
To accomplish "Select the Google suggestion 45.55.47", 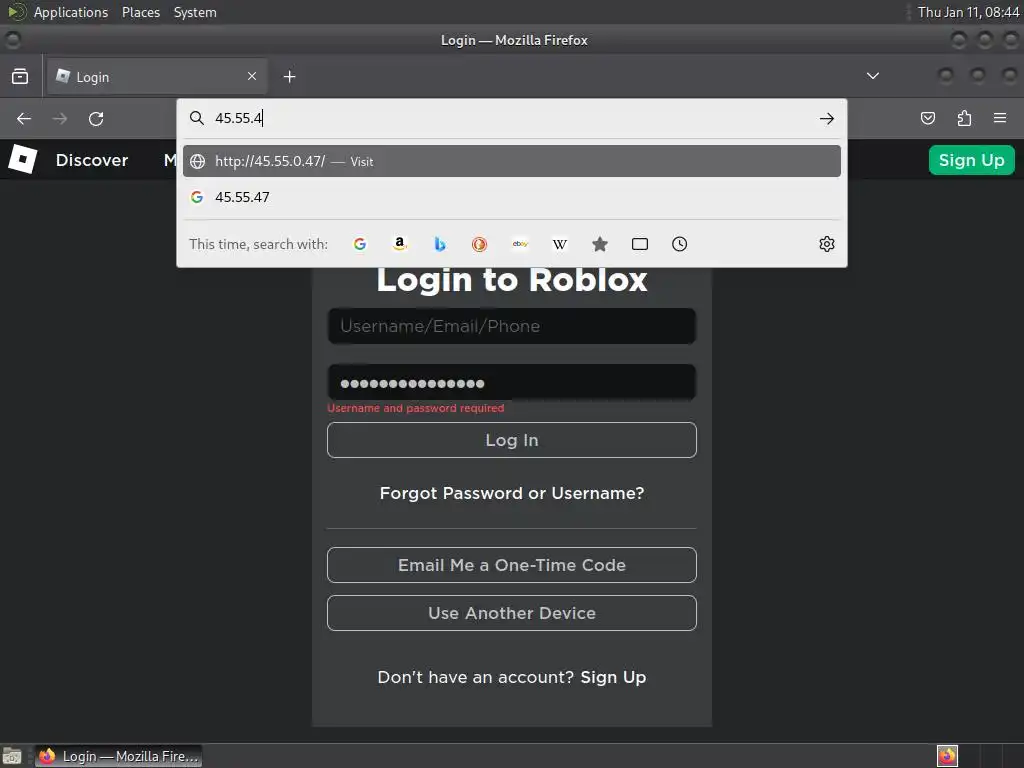I will (511, 197).
